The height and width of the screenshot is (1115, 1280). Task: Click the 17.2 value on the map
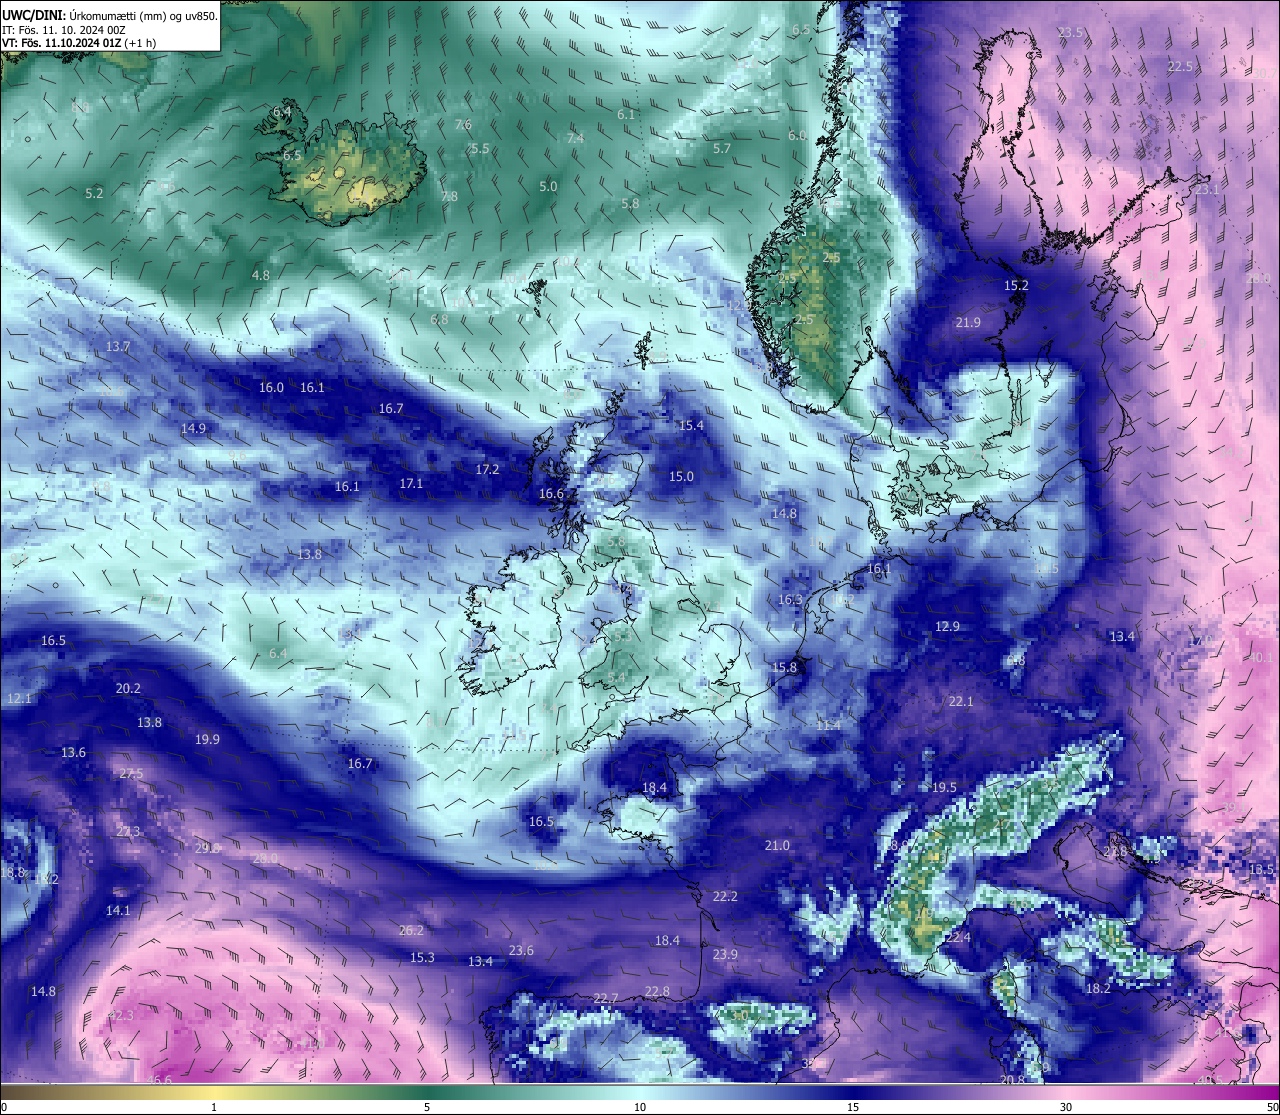(x=487, y=469)
